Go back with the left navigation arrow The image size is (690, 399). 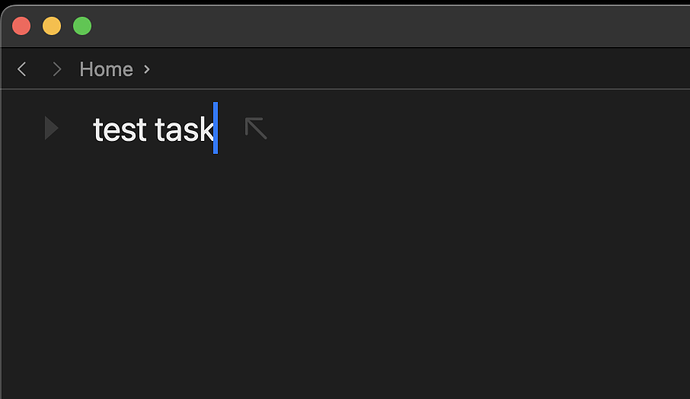tap(22, 69)
